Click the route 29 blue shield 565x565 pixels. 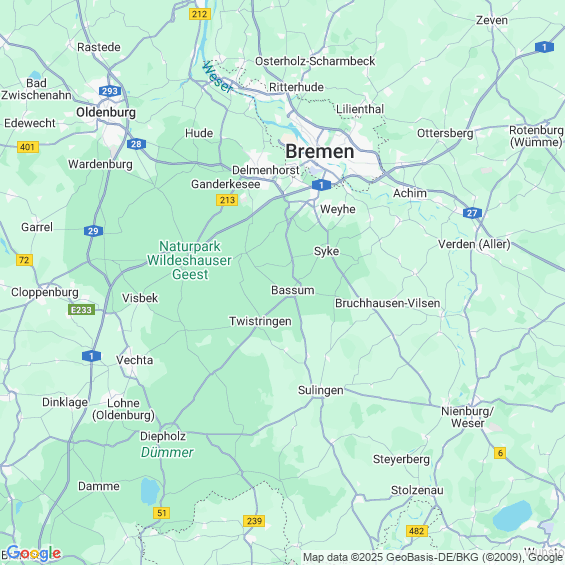click(93, 231)
